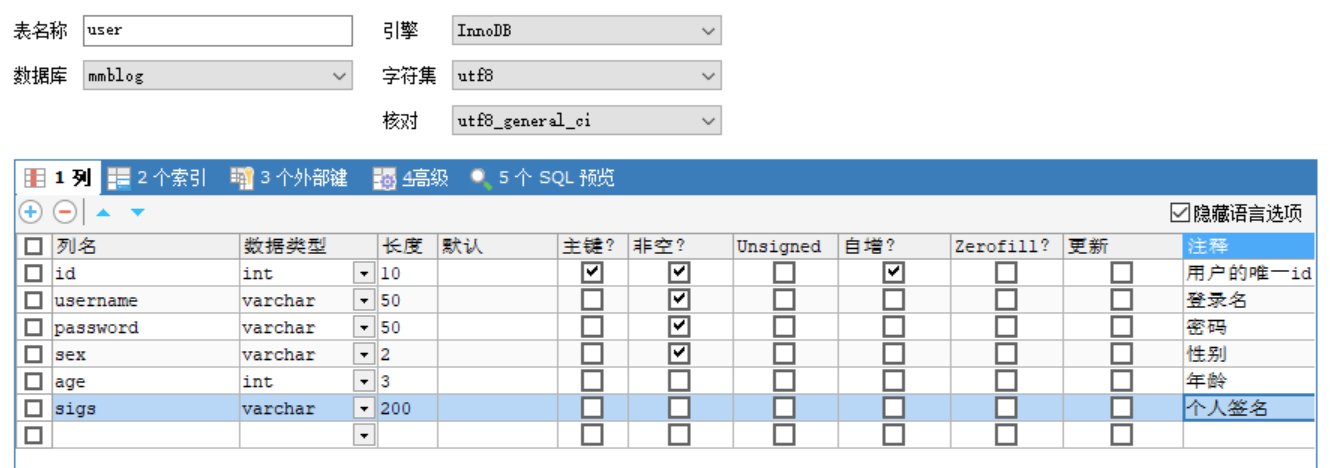
Task: Click the add new column plus icon
Action: [x=31, y=212]
